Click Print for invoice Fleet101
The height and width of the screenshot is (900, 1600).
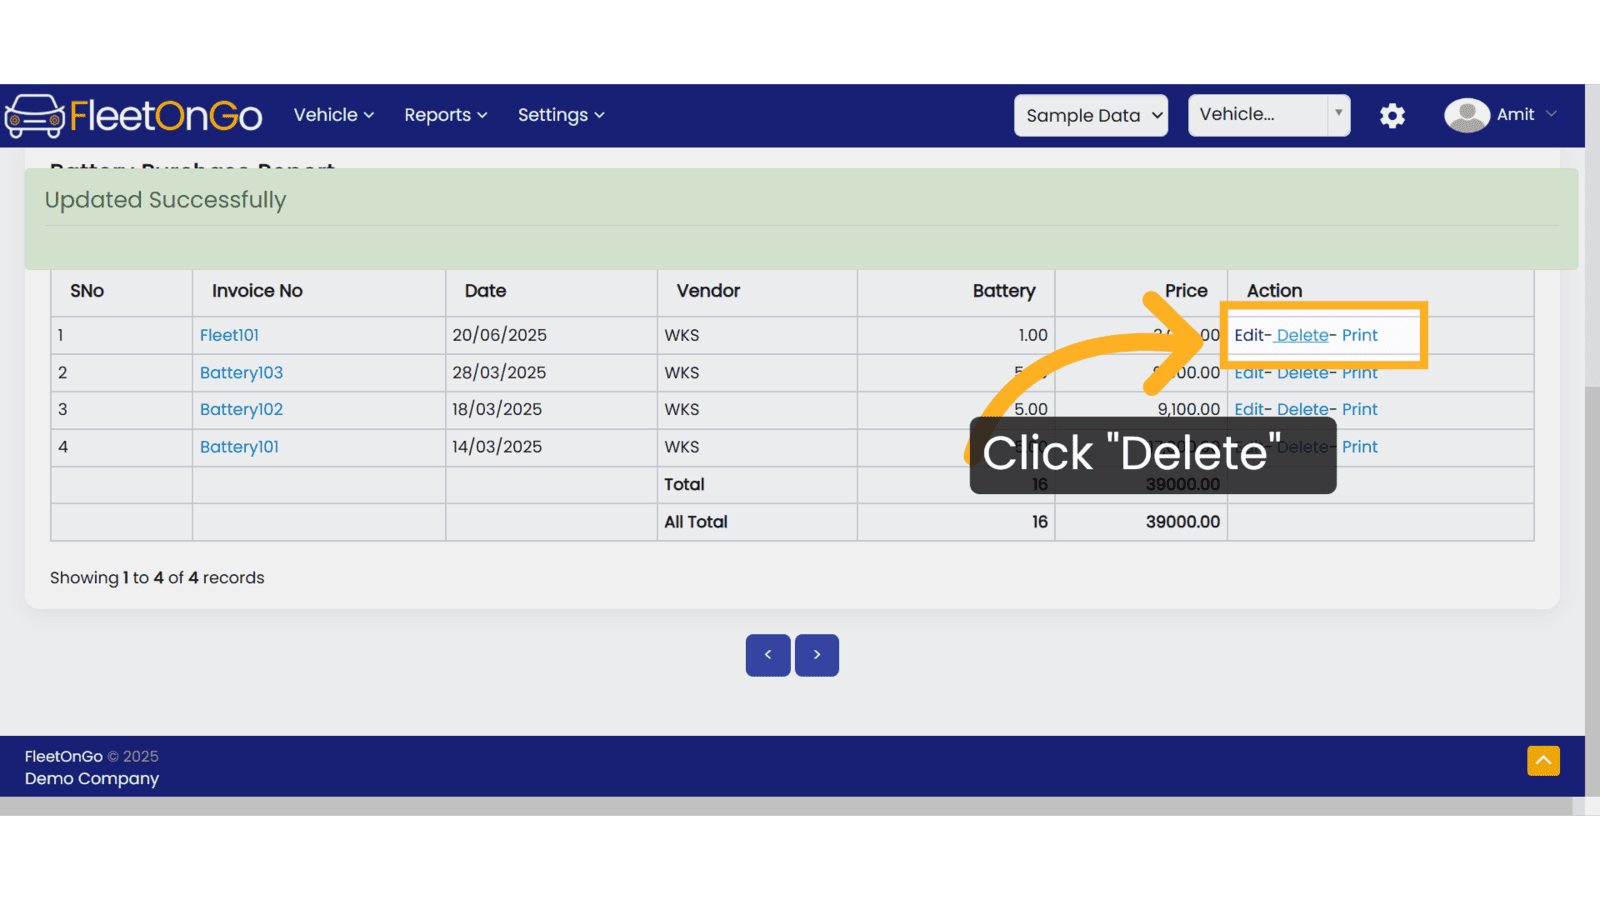coord(1360,335)
